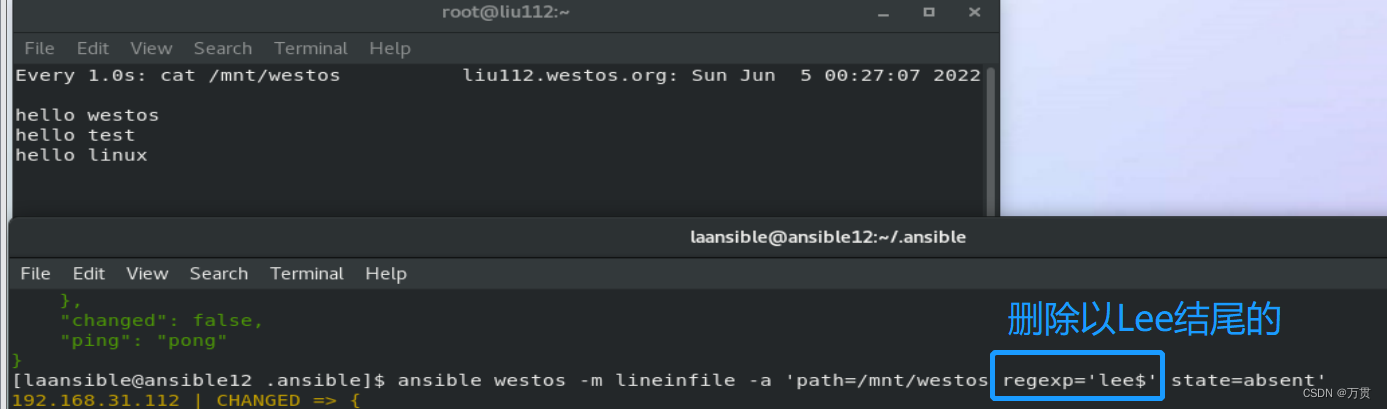Open Terminal menu in laansible window

pyautogui.click(x=307, y=273)
